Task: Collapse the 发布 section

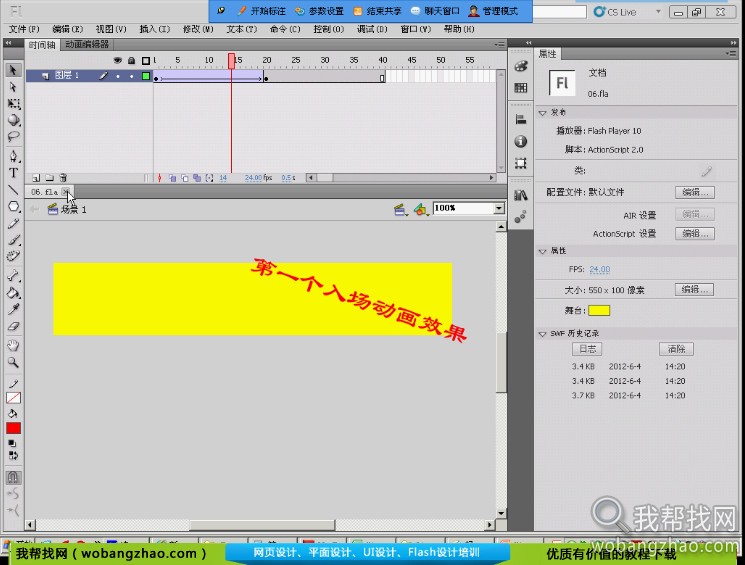Action: click(x=543, y=113)
